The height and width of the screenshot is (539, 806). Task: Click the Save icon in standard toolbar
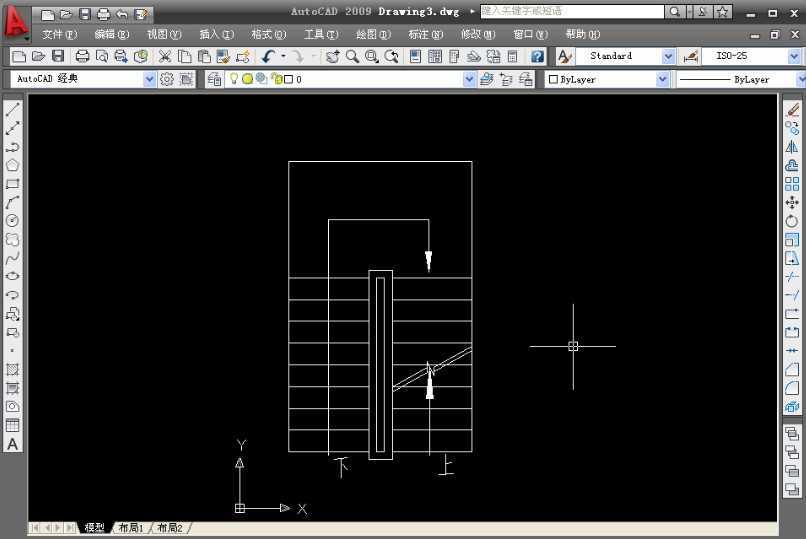(58, 56)
